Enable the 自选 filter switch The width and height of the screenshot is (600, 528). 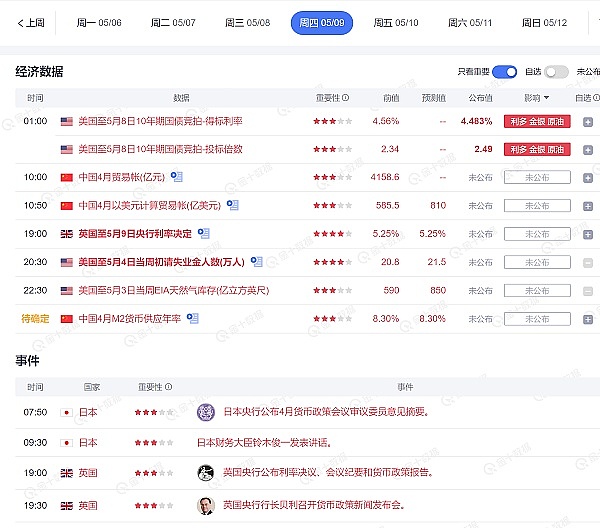(x=557, y=72)
